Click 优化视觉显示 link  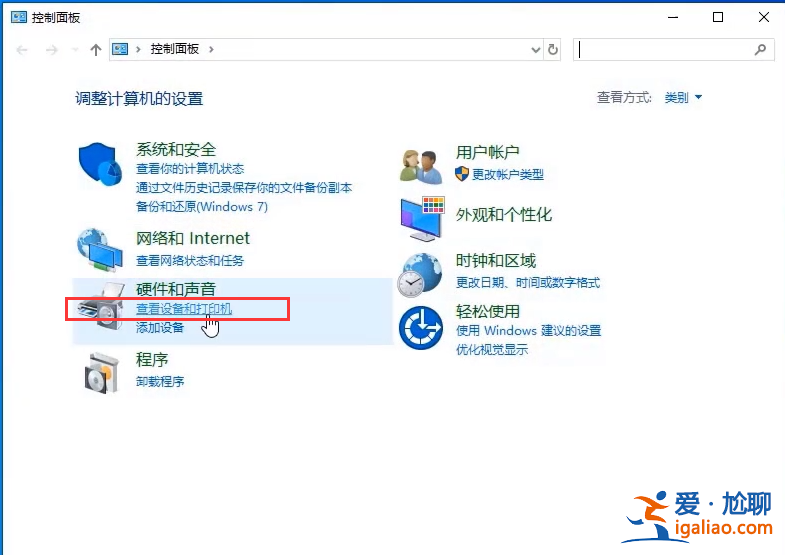[492, 350]
